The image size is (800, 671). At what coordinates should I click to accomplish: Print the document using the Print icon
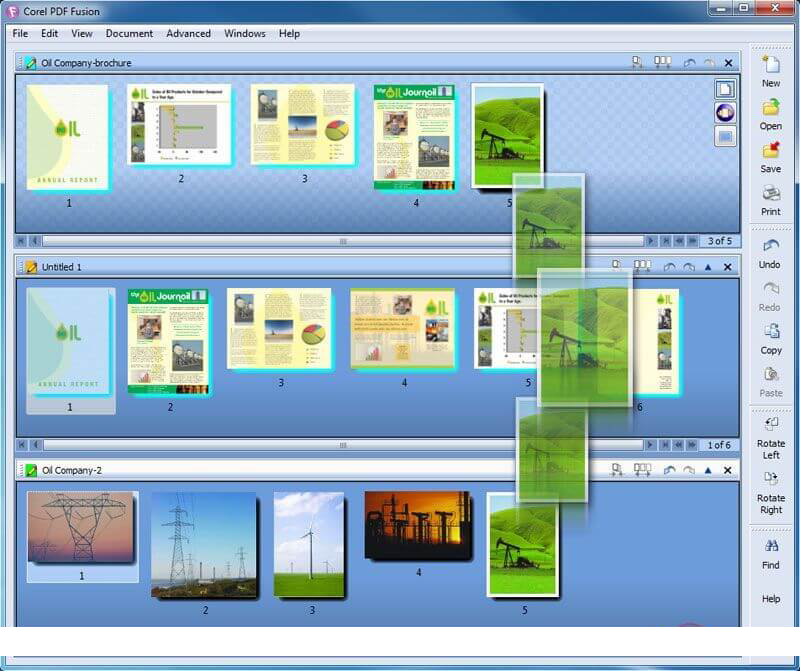point(770,195)
